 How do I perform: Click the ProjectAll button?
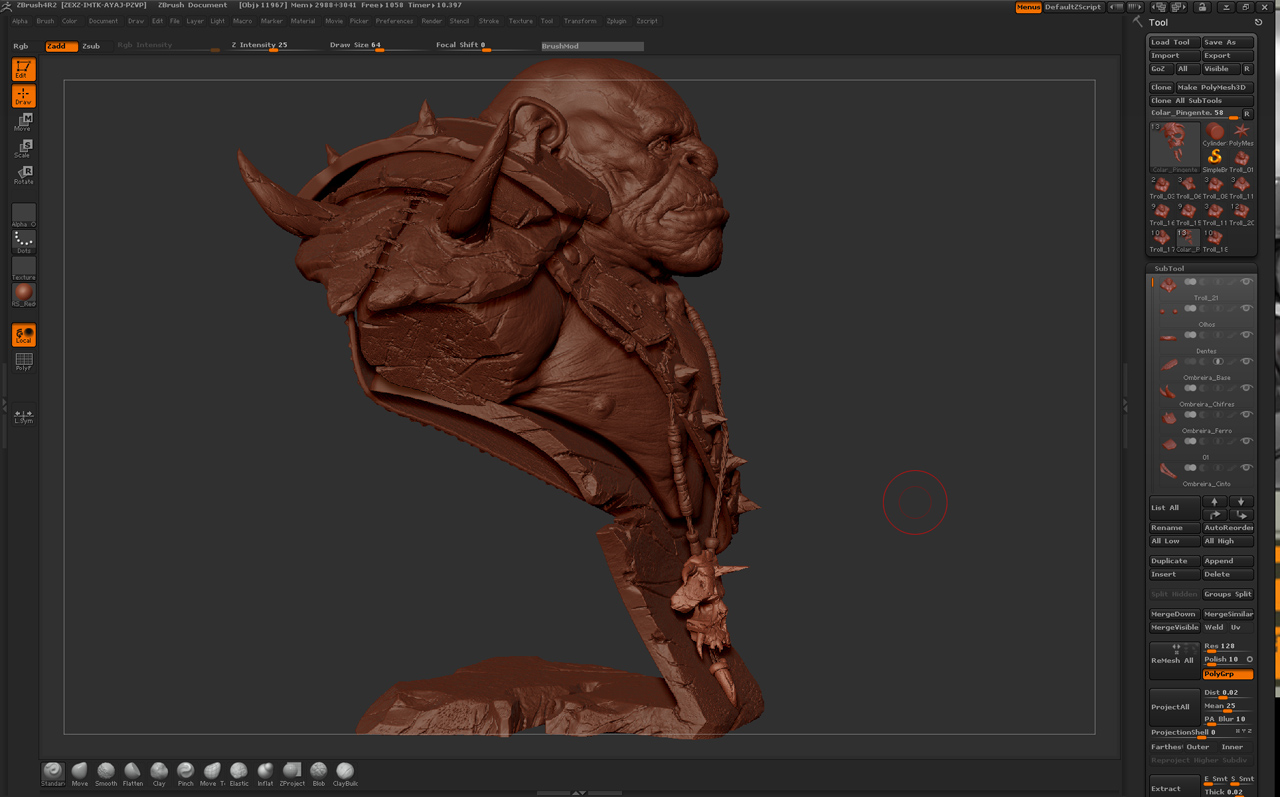click(1174, 707)
